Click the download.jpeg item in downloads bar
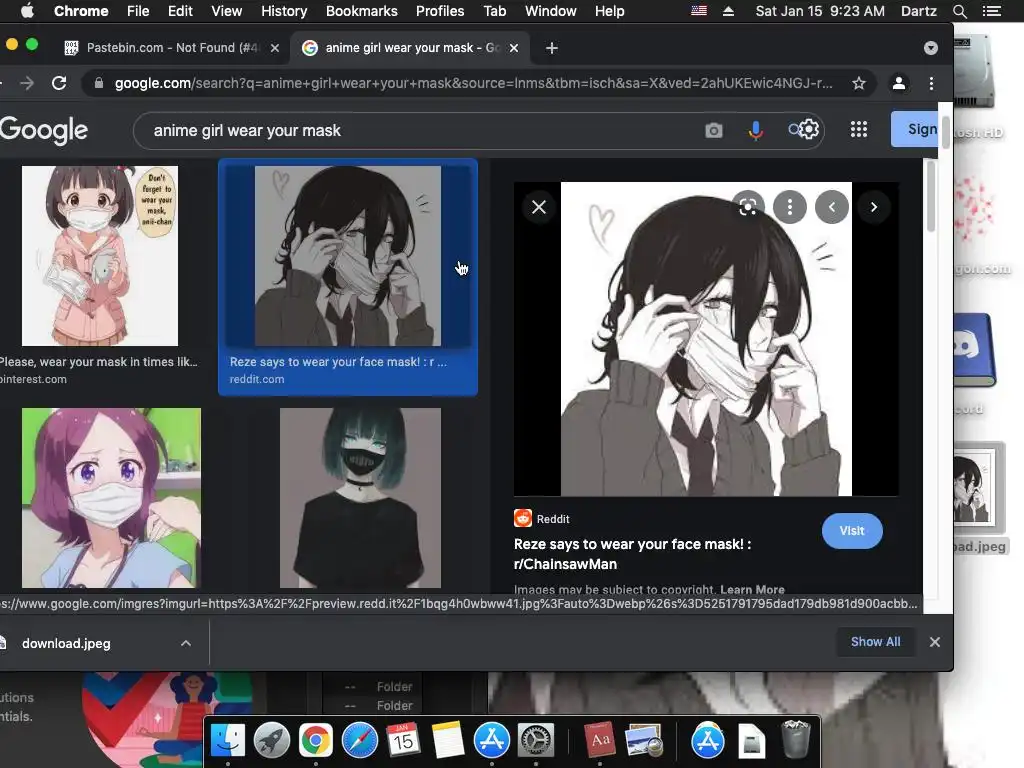This screenshot has width=1024, height=768. (65, 643)
